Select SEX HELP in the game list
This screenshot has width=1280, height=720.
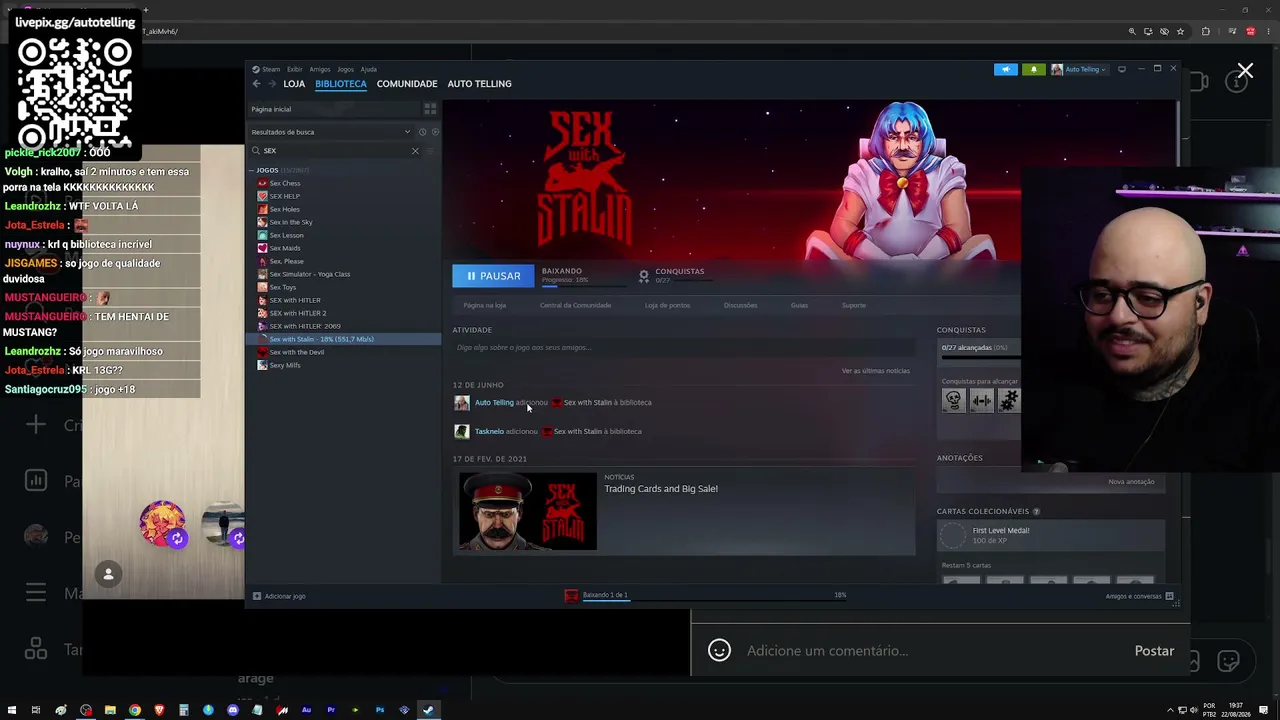pyautogui.click(x=285, y=196)
